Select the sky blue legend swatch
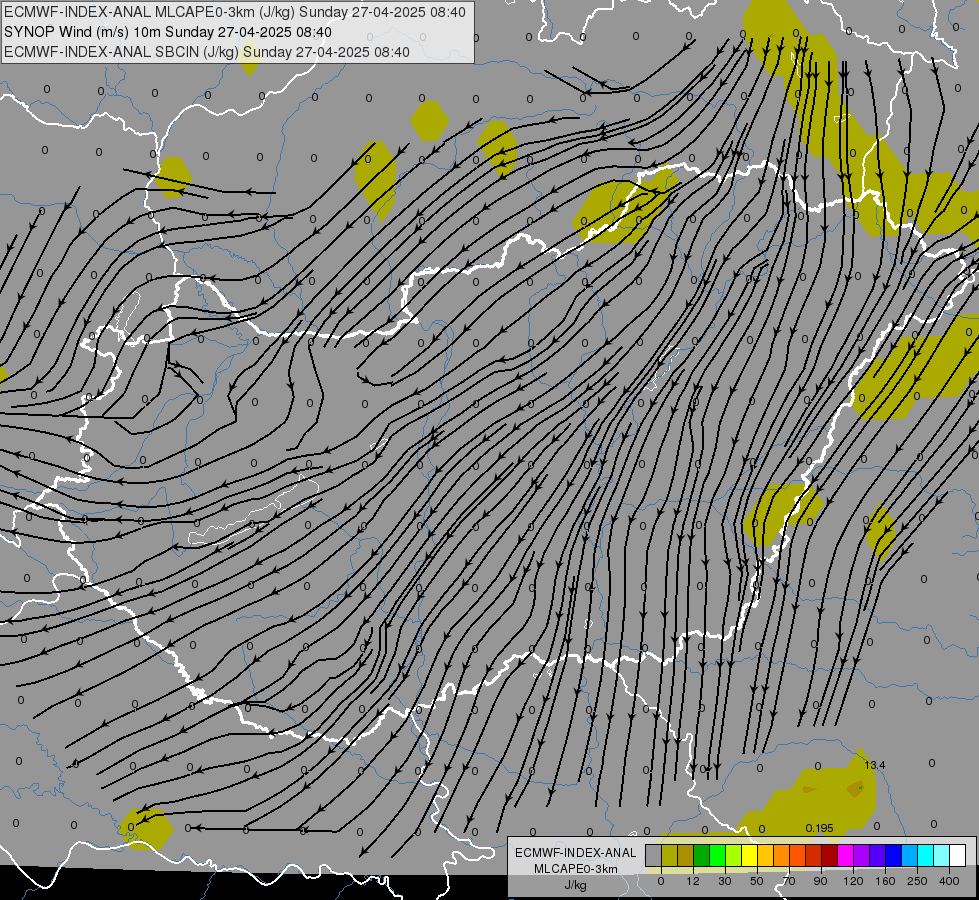The width and height of the screenshot is (979, 900). (910, 855)
